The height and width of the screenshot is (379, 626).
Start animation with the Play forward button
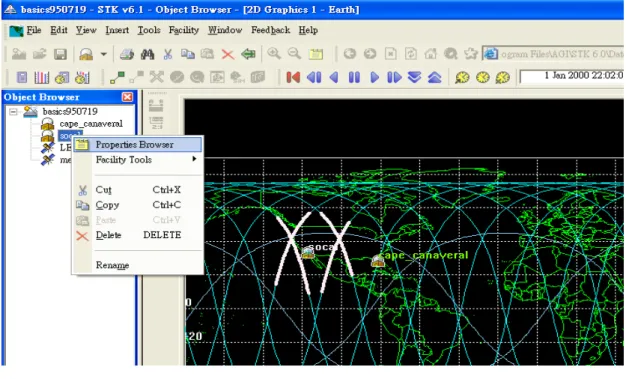[x=374, y=77]
